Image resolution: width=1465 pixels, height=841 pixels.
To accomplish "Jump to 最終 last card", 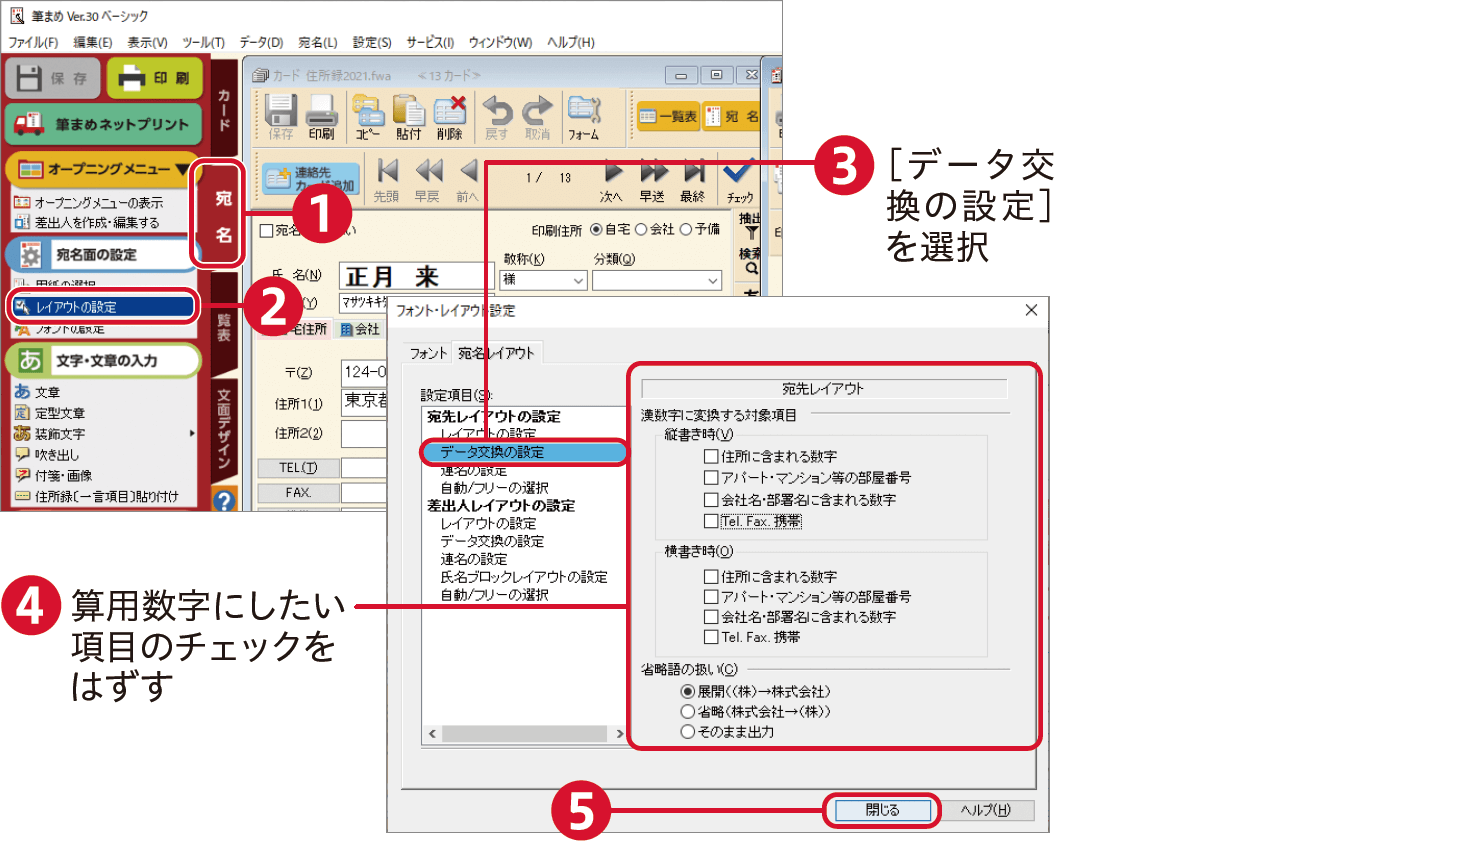I will click(x=693, y=180).
